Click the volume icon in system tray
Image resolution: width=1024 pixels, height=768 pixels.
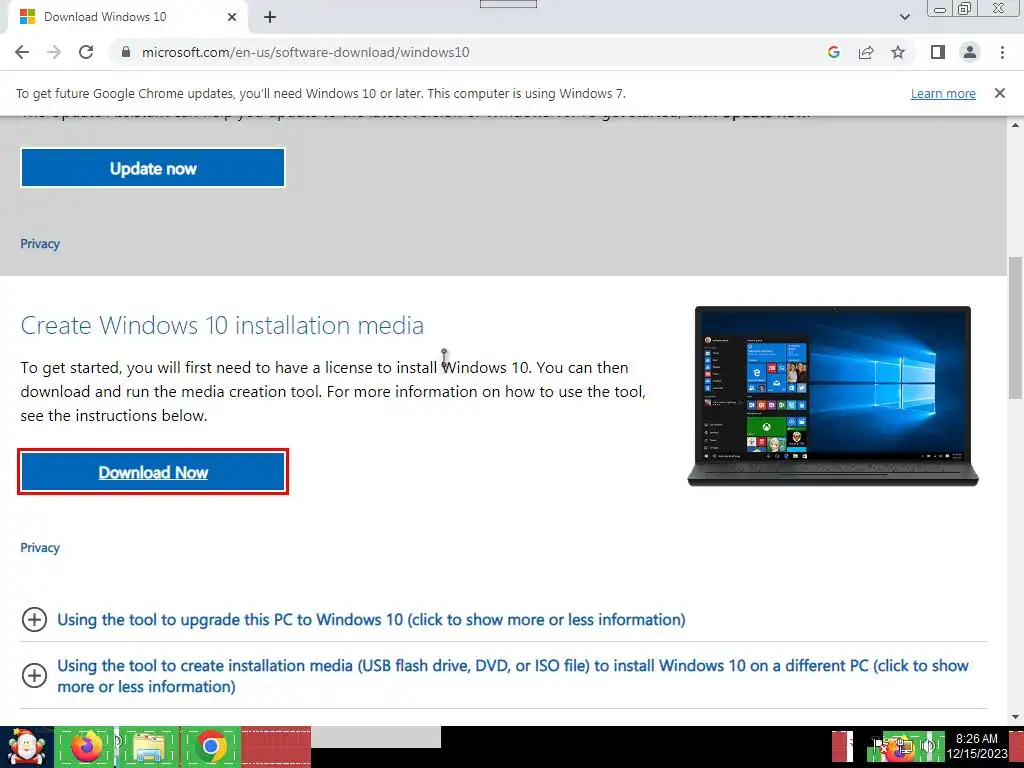[x=928, y=746]
